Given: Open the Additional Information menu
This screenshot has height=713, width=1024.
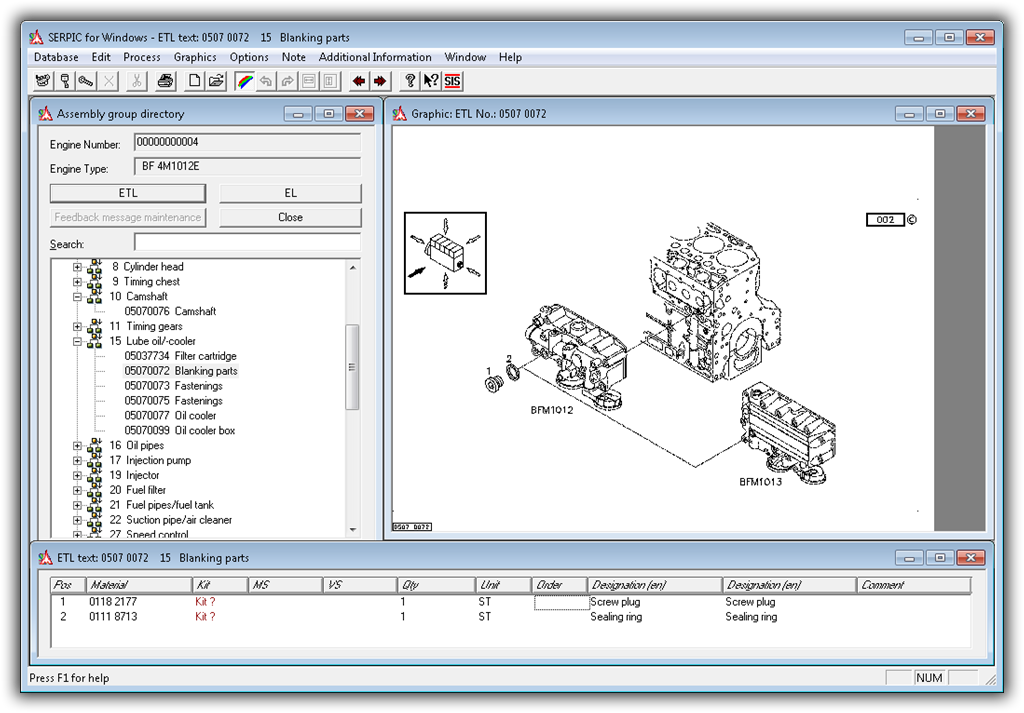Looking at the screenshot, I should (375, 57).
